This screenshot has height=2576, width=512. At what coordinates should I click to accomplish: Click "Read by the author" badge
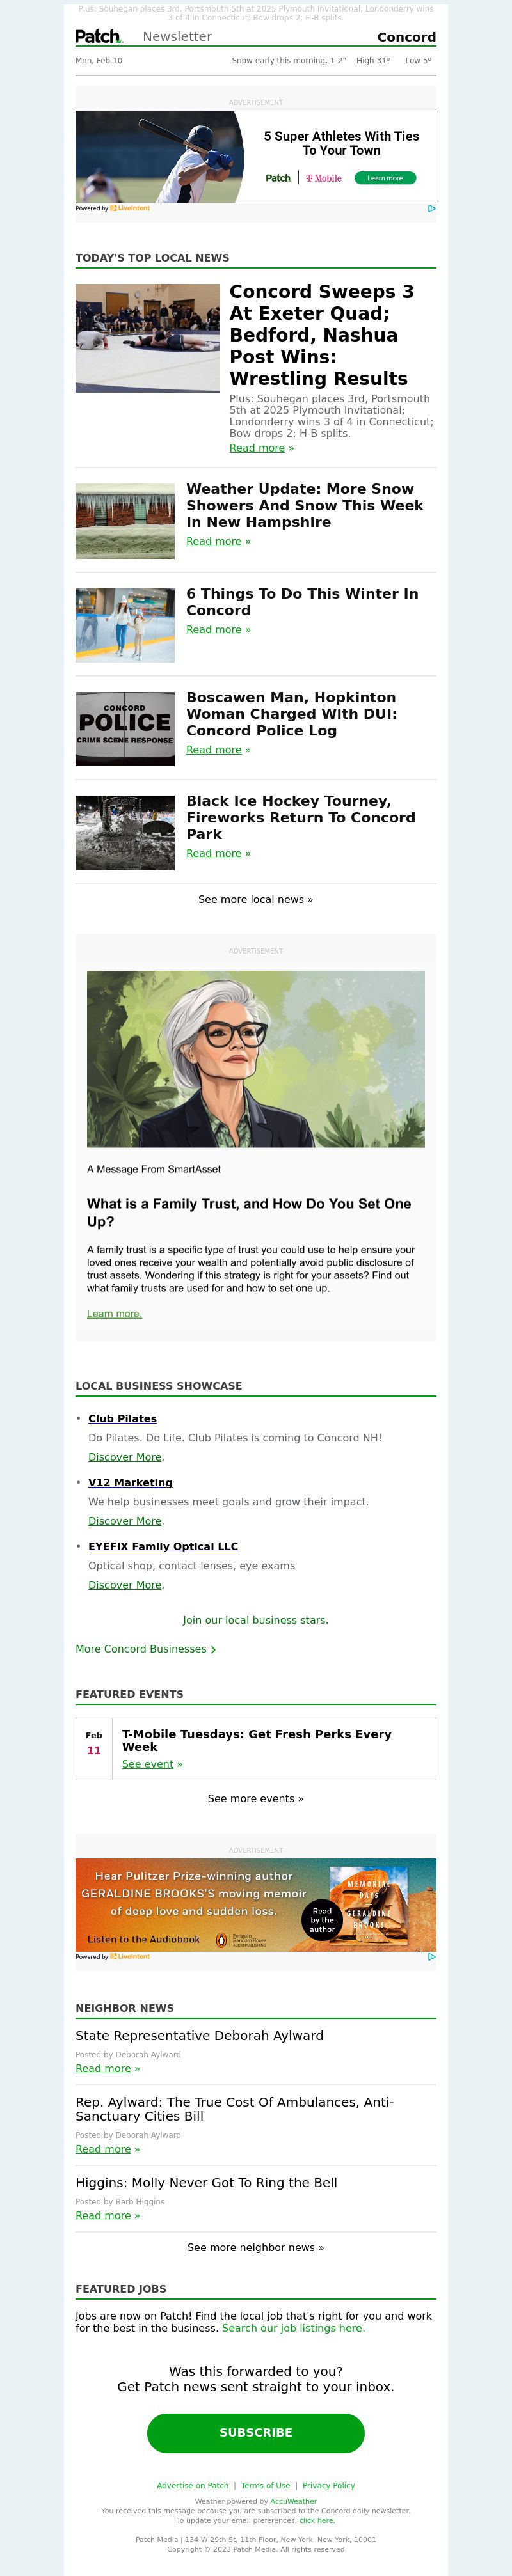click(322, 1919)
